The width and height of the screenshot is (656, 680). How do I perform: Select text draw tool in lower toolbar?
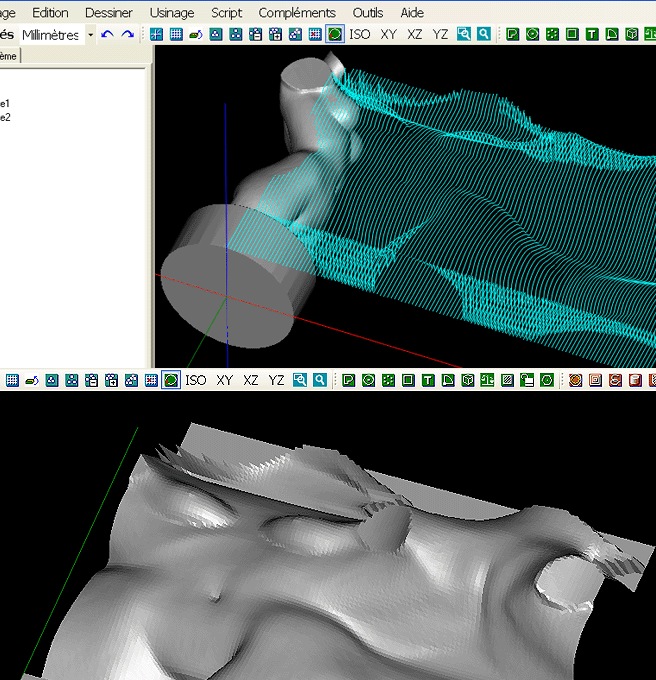pos(428,380)
